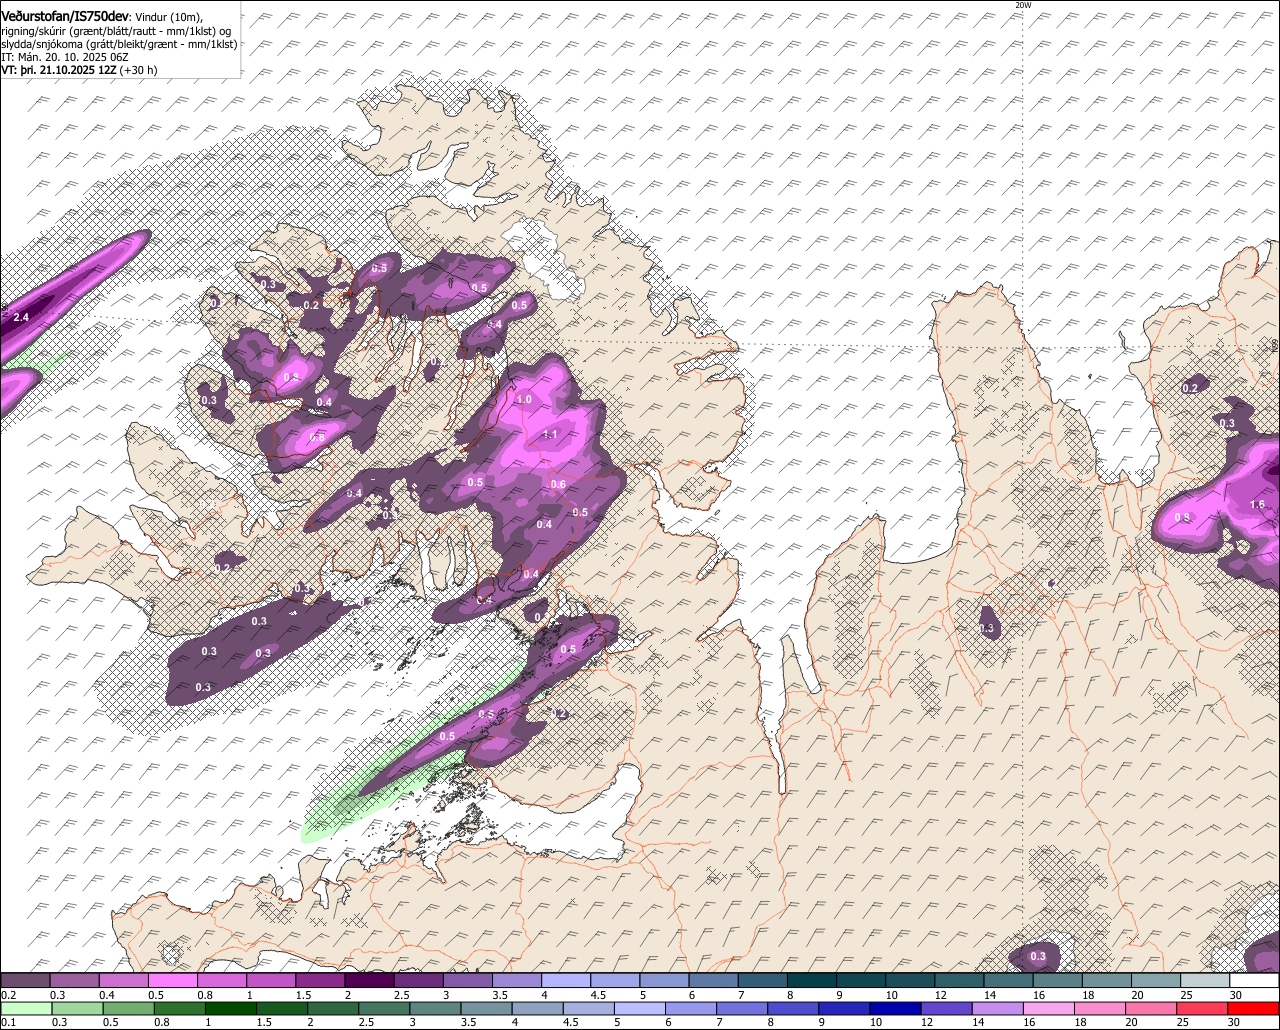
Task: Click the "IT: Mán. 20. 10. 2025 06Z" line
Action: (x=64, y=57)
